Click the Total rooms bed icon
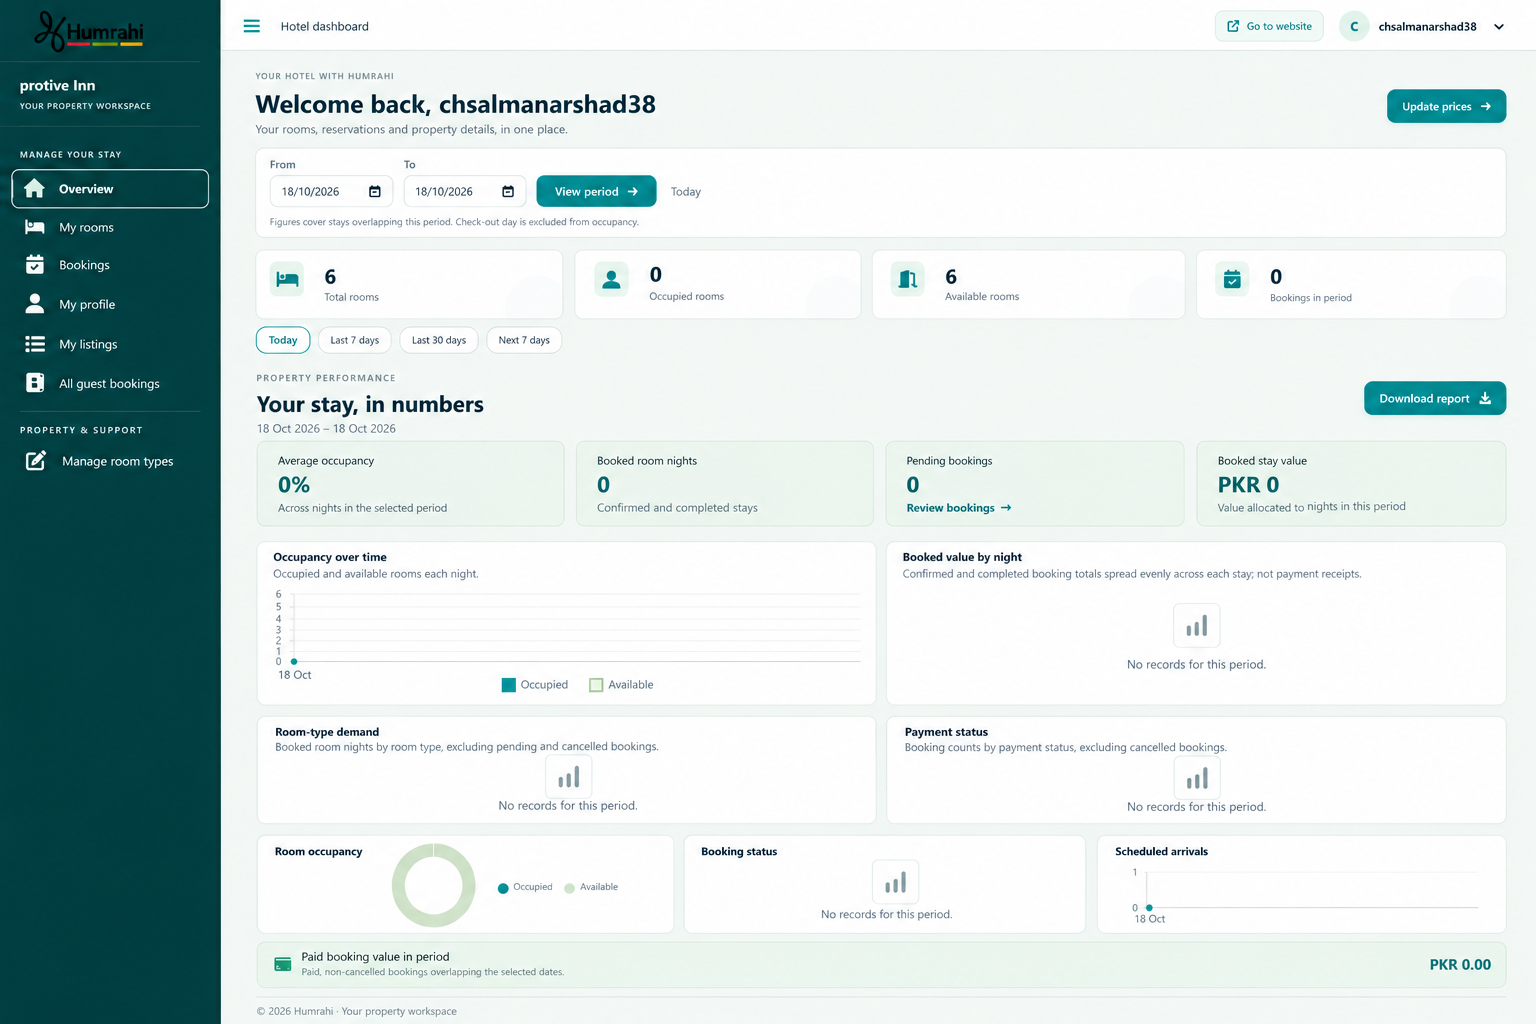The height and width of the screenshot is (1024, 1536). 288,280
